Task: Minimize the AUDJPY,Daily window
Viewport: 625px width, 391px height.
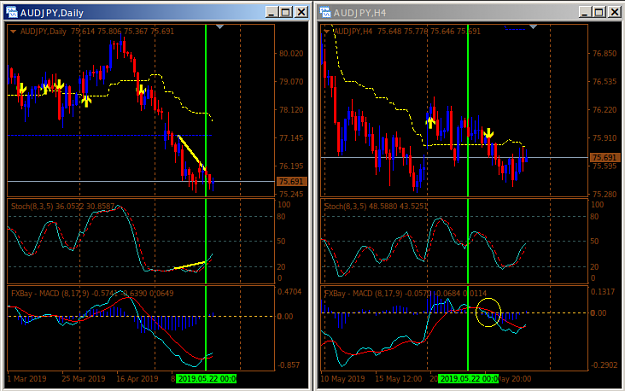Action: pyautogui.click(x=271, y=12)
